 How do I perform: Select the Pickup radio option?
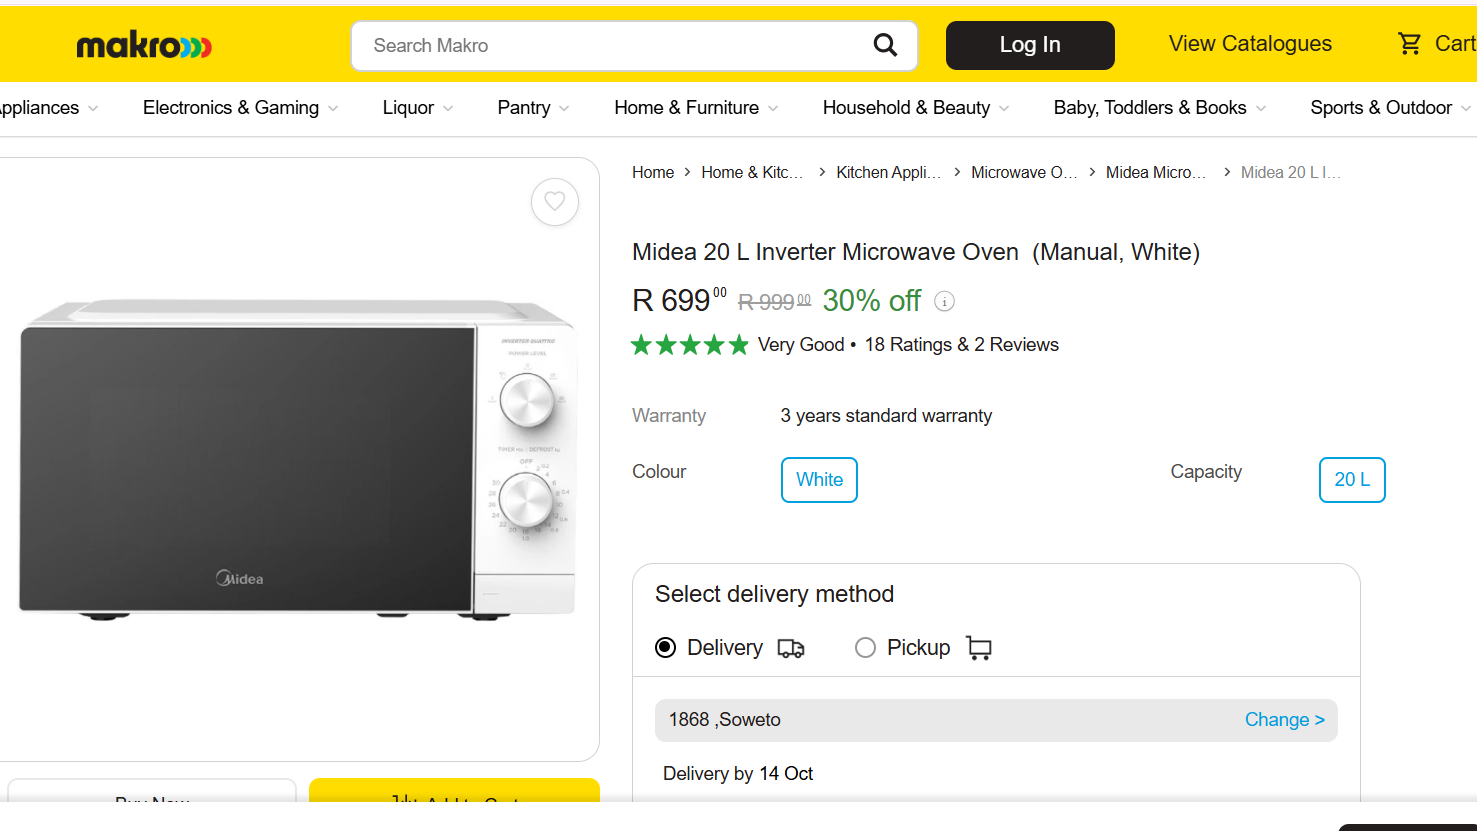pos(865,648)
